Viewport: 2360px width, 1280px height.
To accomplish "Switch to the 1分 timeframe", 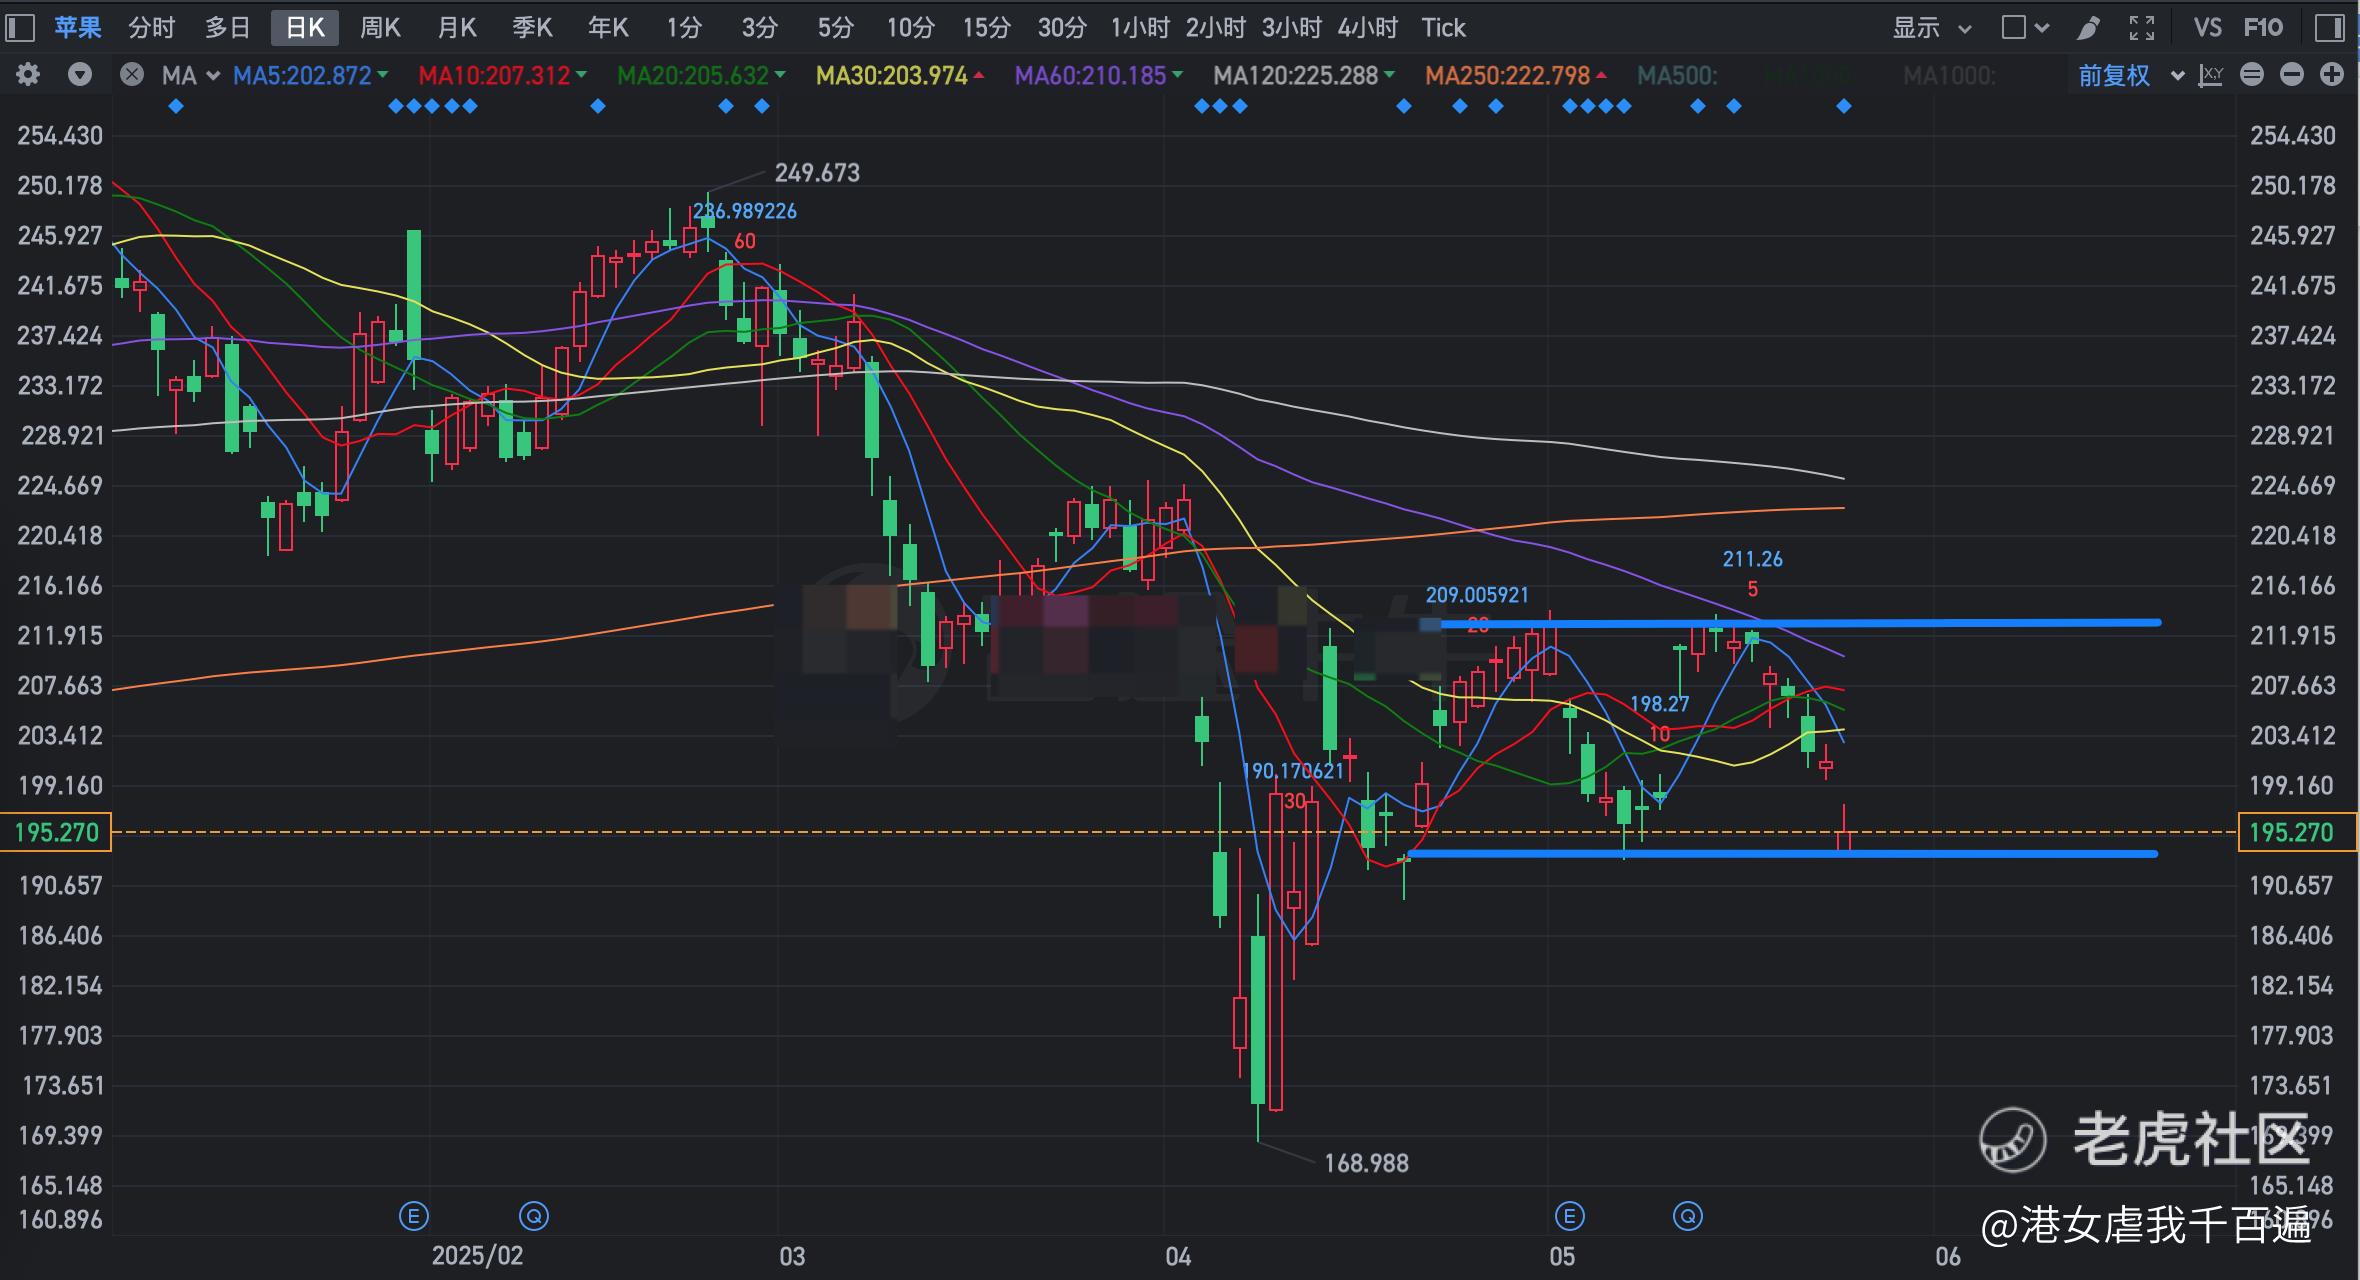I will (684, 28).
